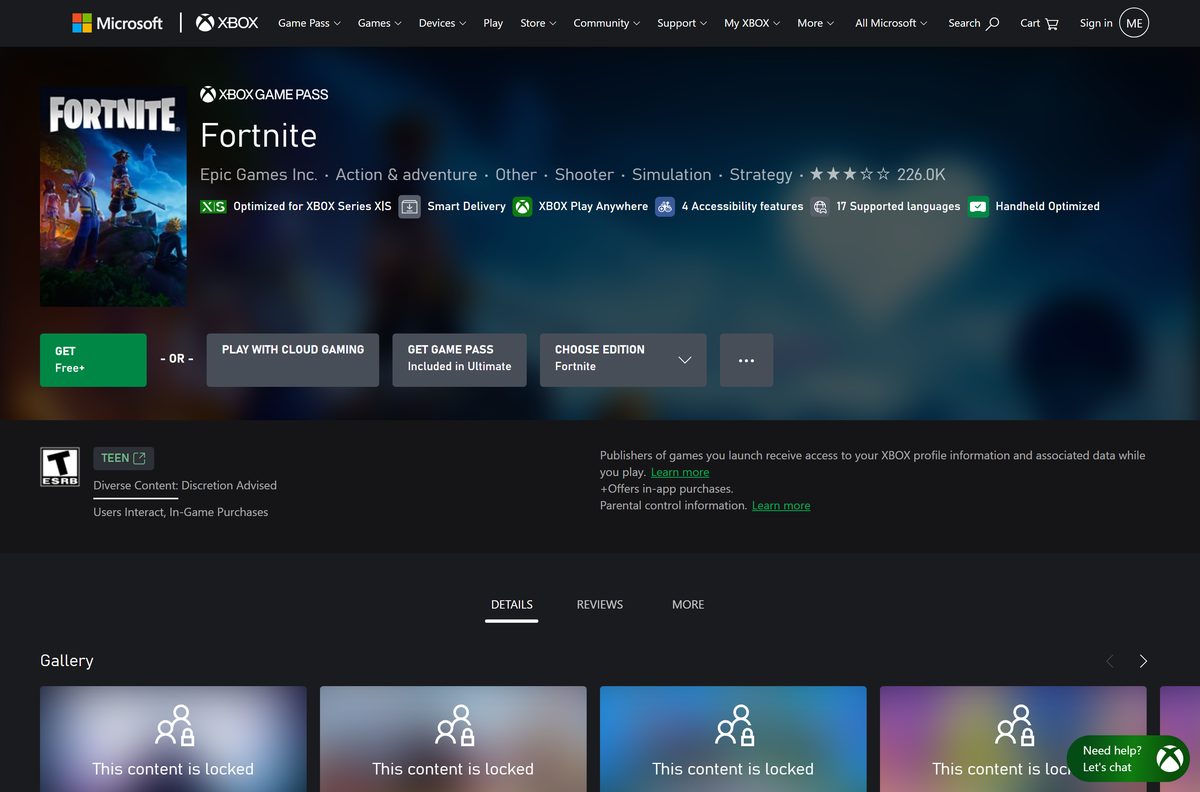Expand the Game Pass menu
This screenshot has width=1200, height=792.
[309, 23]
